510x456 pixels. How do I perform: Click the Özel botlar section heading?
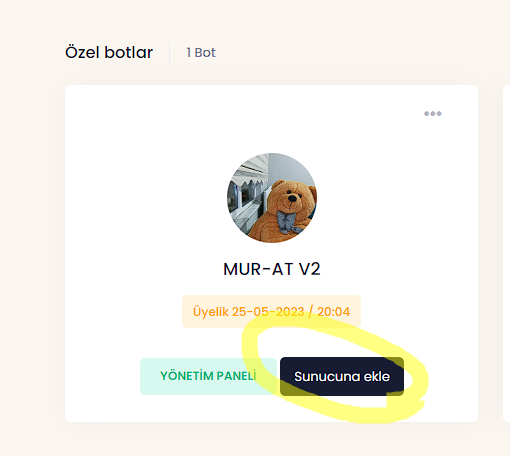coord(109,52)
